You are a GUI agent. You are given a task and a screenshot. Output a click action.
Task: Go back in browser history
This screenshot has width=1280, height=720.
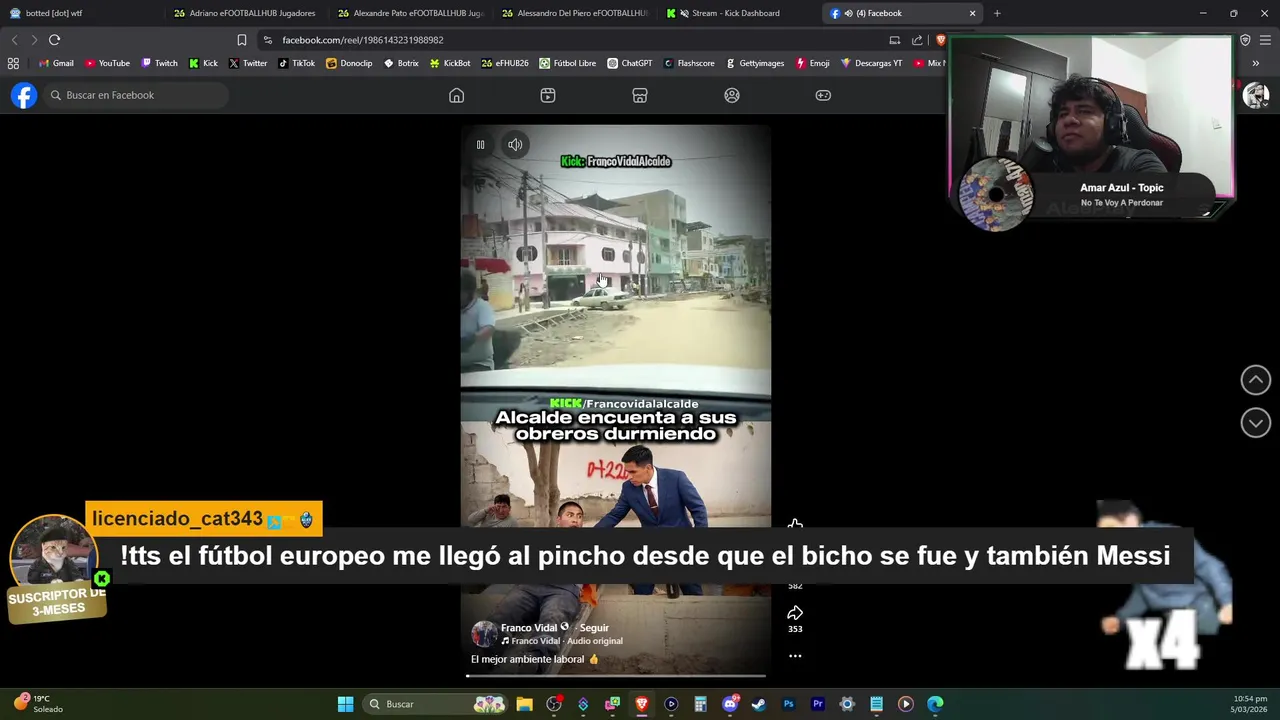(x=14, y=40)
